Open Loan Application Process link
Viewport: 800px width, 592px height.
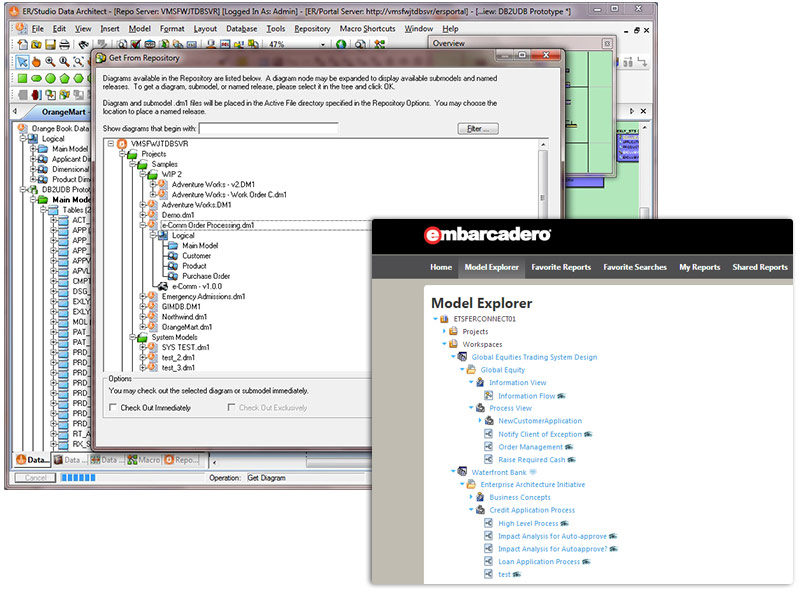pyautogui.click(x=539, y=561)
